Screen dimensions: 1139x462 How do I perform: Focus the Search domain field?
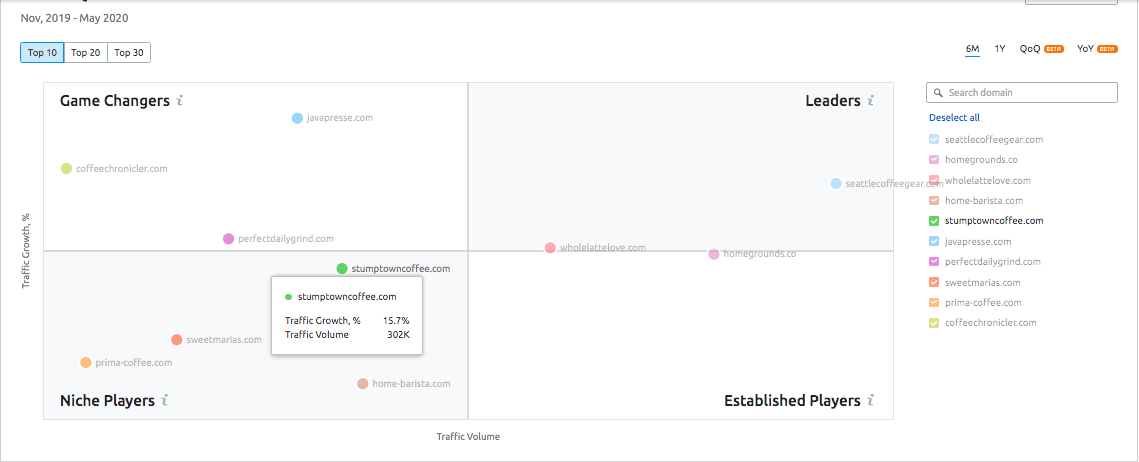(1021, 93)
